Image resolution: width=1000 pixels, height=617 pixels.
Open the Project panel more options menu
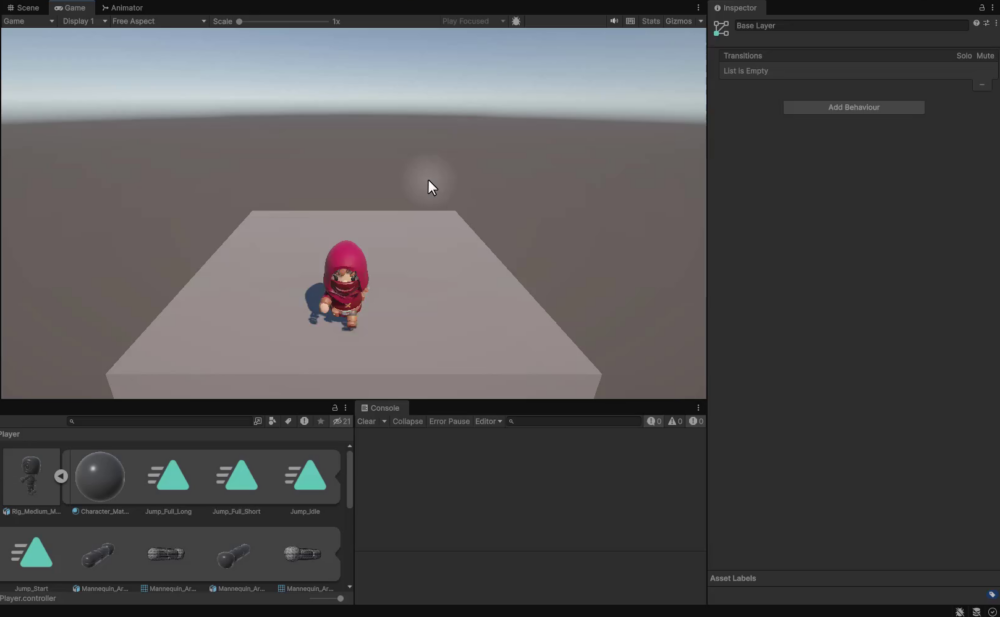[346, 408]
